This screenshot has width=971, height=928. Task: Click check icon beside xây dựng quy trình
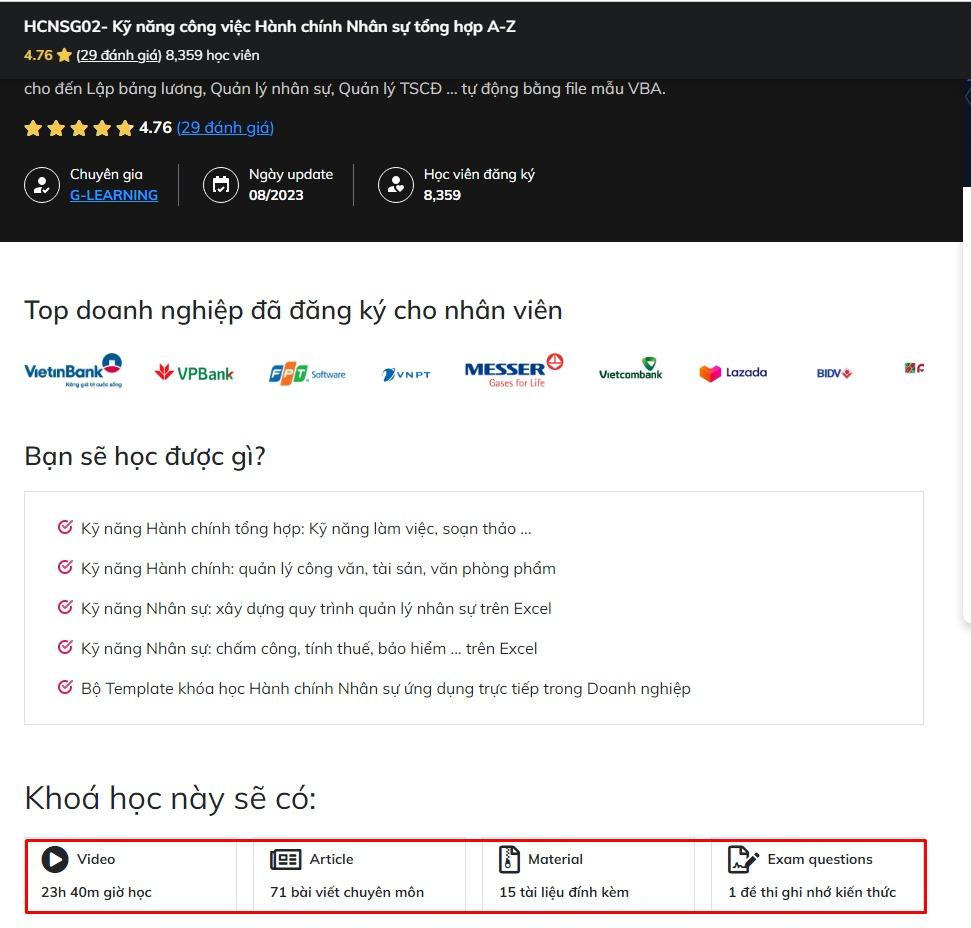point(65,607)
